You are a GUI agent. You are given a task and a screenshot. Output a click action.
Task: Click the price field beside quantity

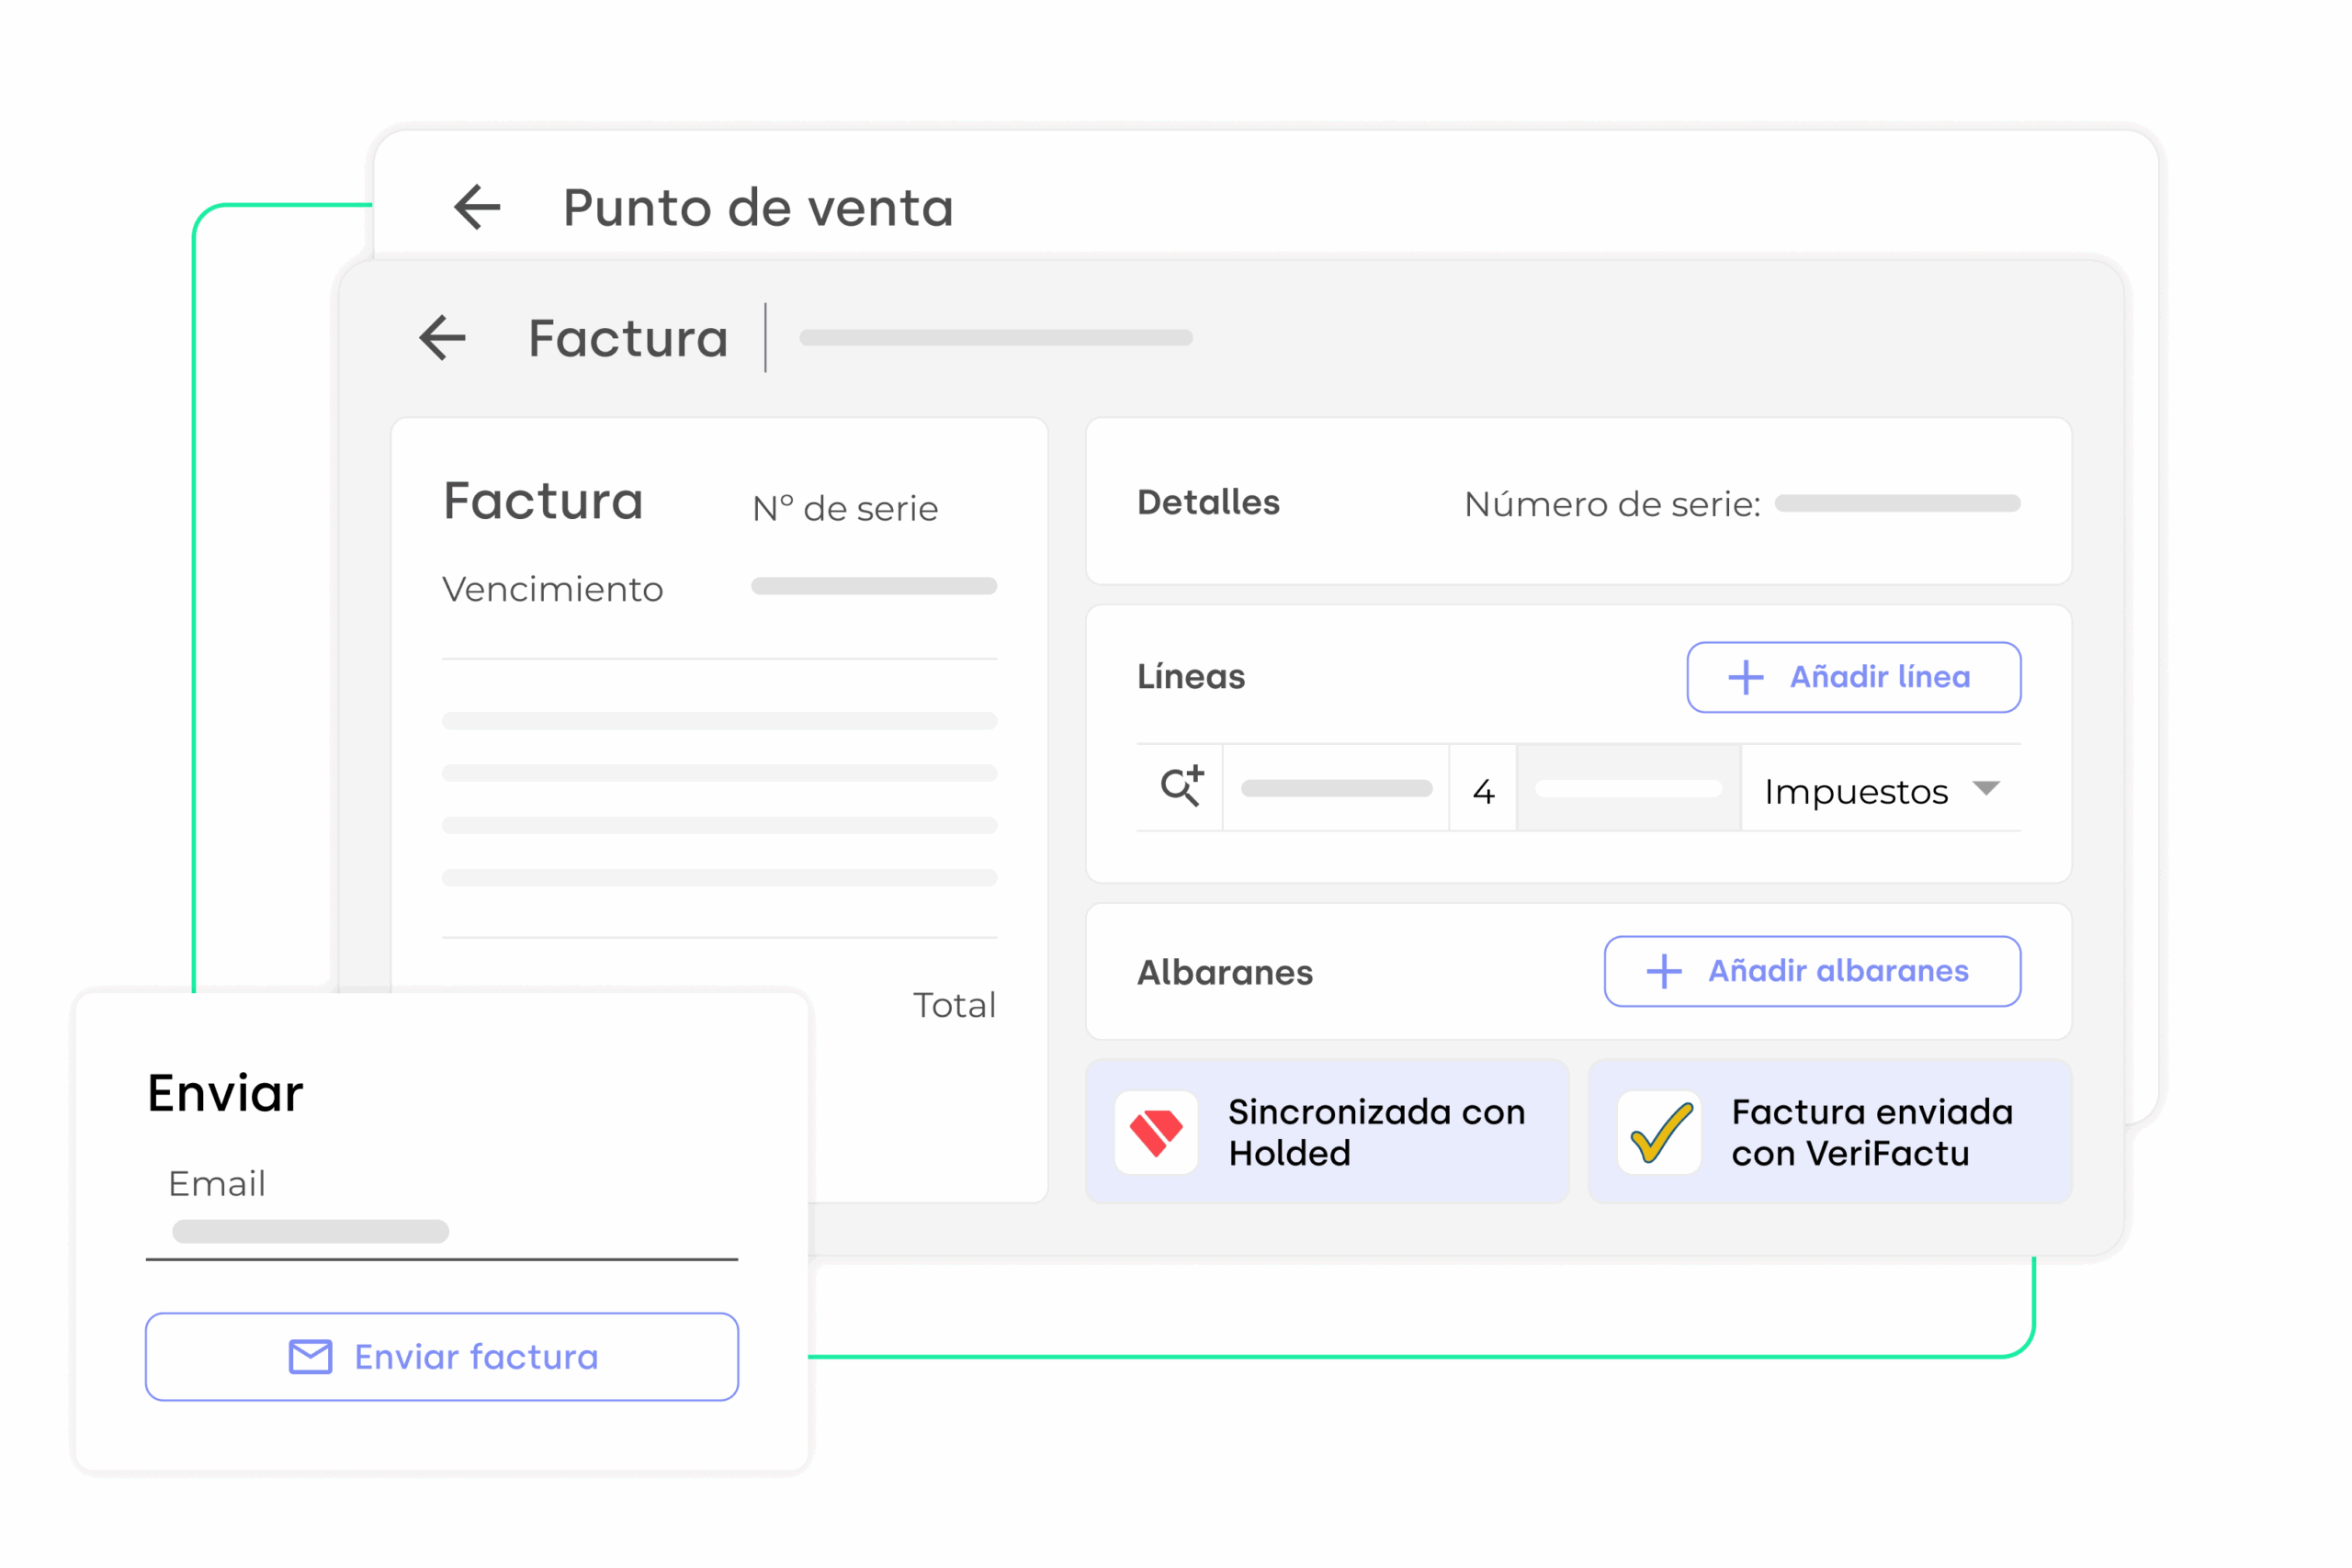[x=1628, y=789]
